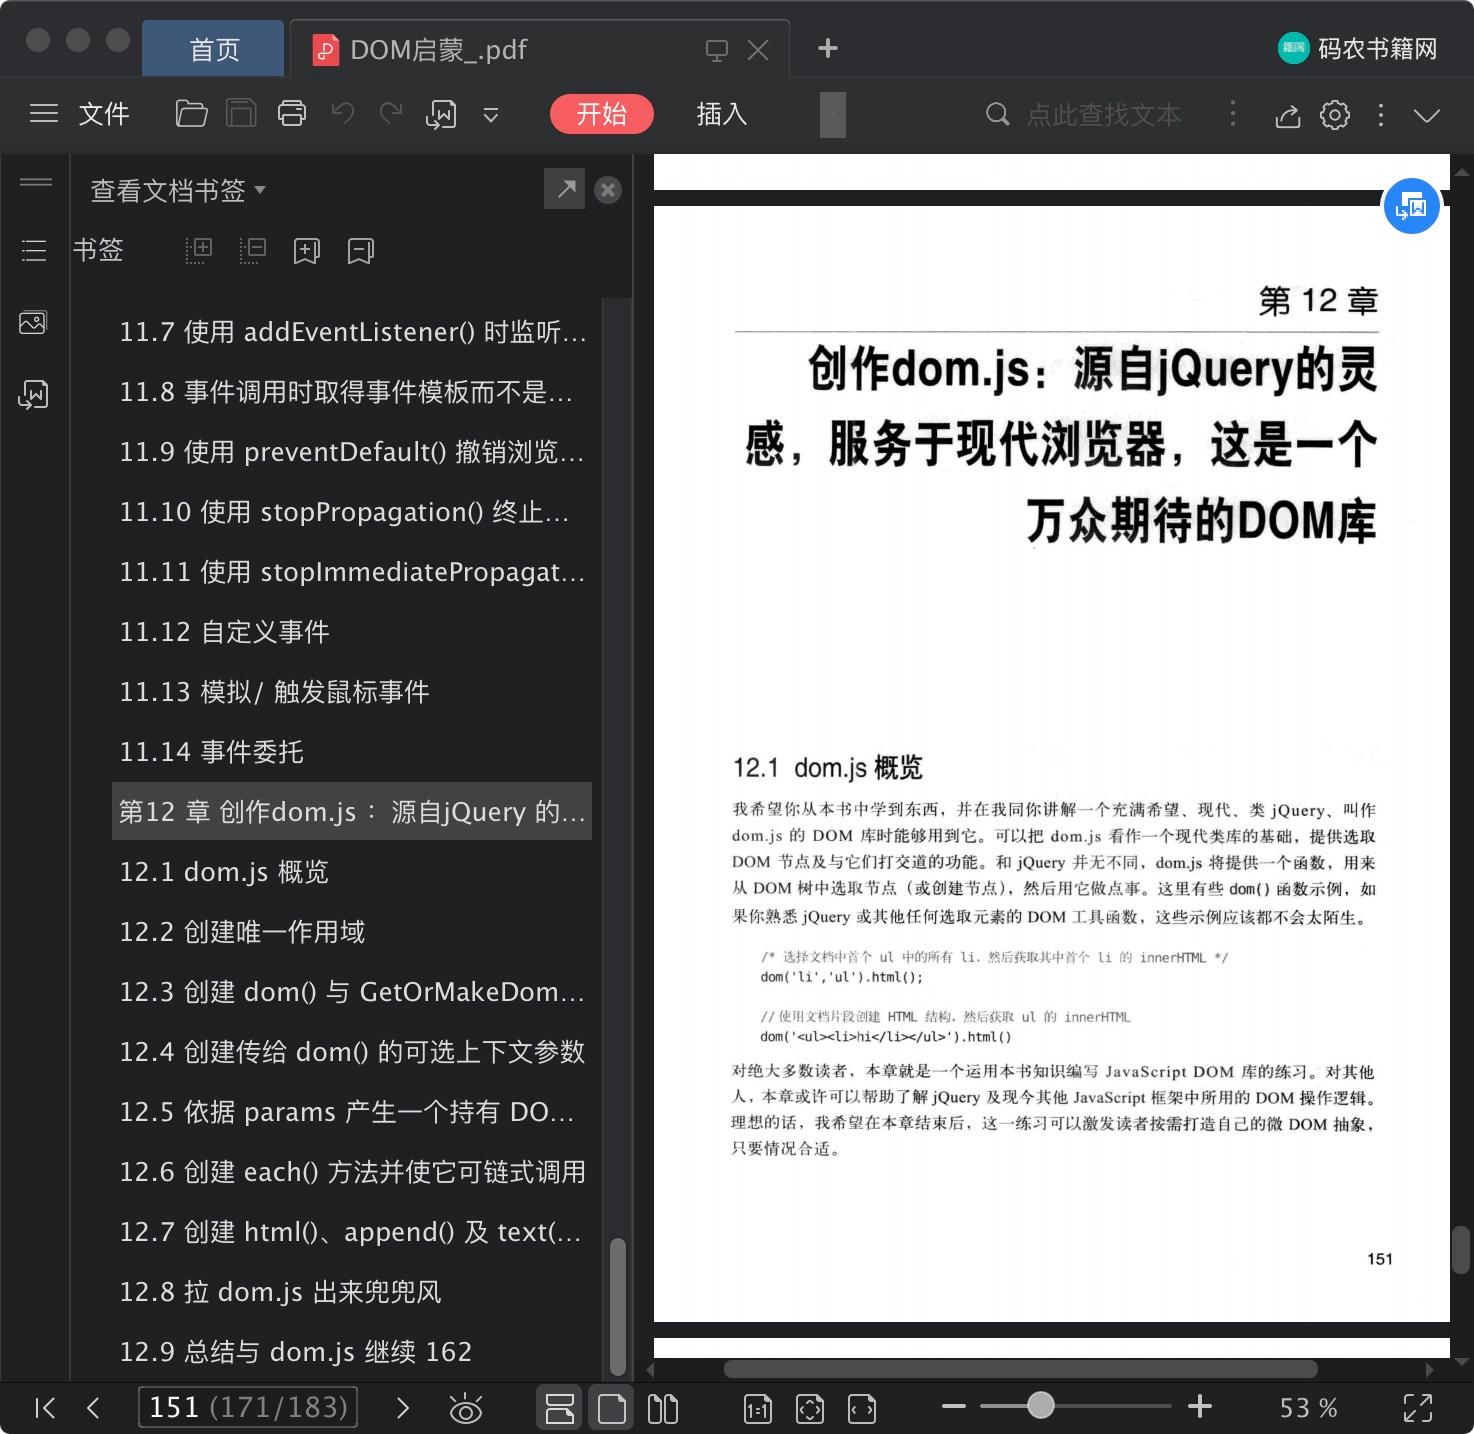The height and width of the screenshot is (1434, 1474).
Task: Collapse the ribbon with chevron down
Action: (x=1427, y=115)
